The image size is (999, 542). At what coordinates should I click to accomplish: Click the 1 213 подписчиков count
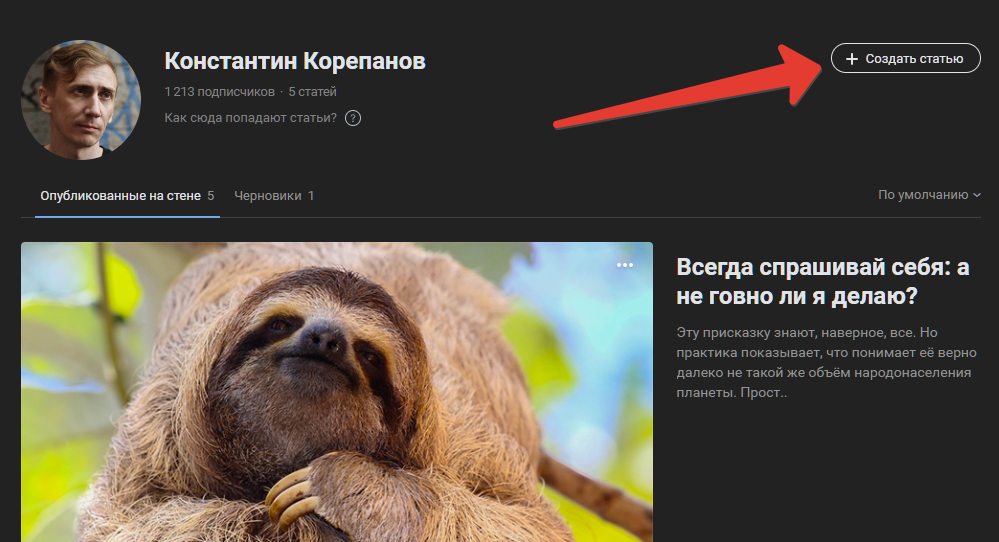point(219,92)
